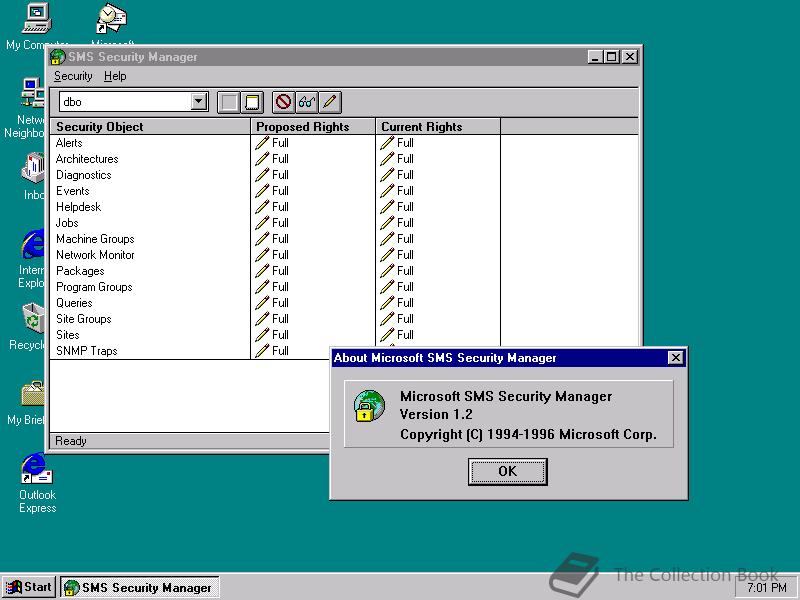Click the SMS Security Manager taskbar button
800x600 pixels.
tap(140, 587)
